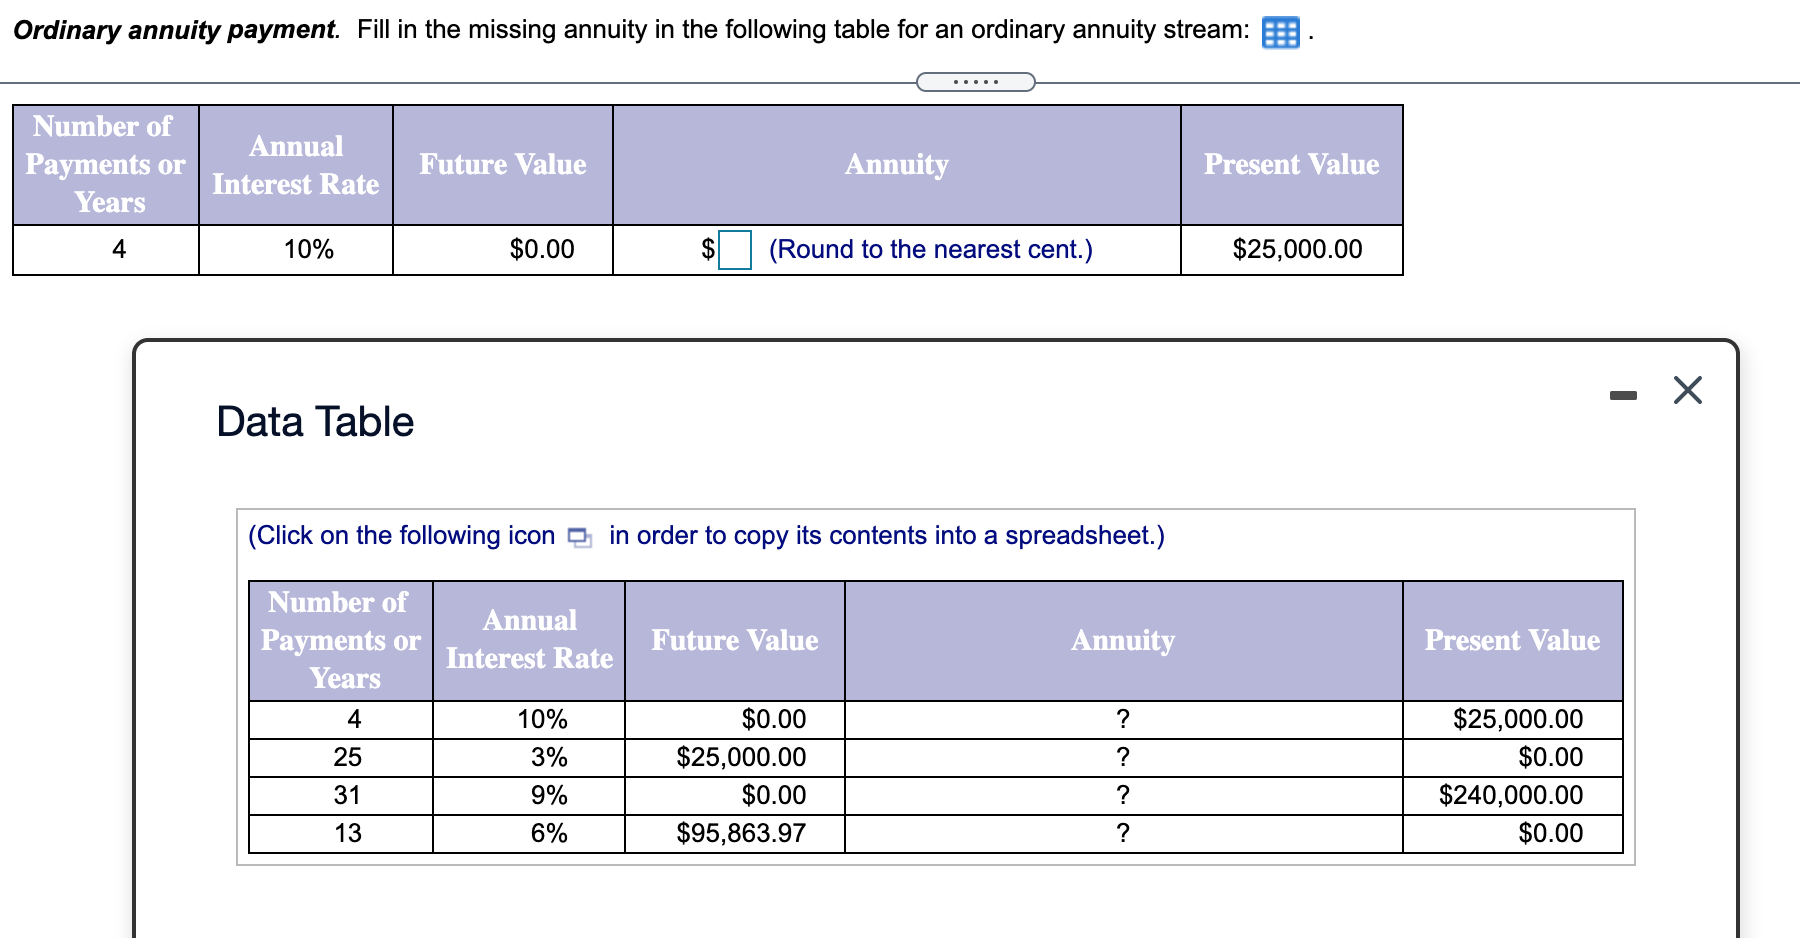Click the '(Round to the nearest cent.)' text
Screen dimensions: 1800x938
tap(930, 249)
